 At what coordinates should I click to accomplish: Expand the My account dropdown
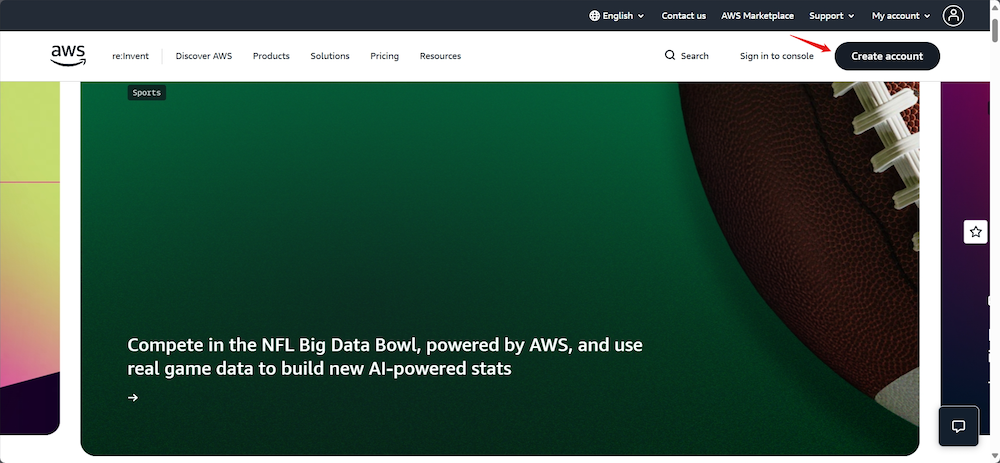[901, 15]
